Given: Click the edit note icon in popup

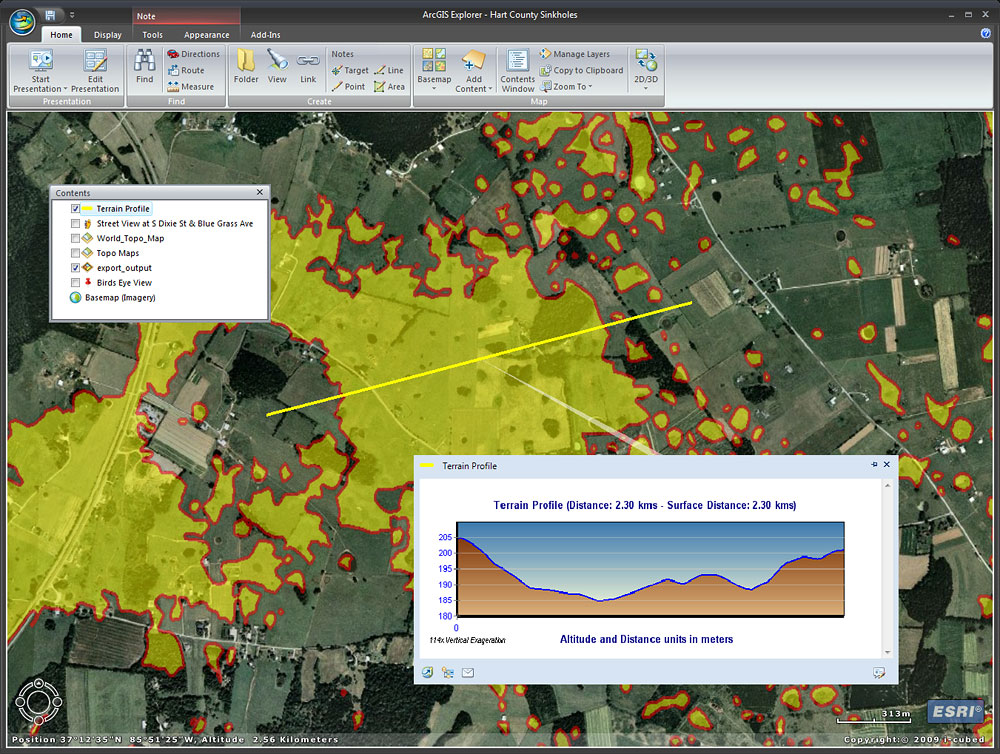Looking at the screenshot, I should click(x=879, y=672).
